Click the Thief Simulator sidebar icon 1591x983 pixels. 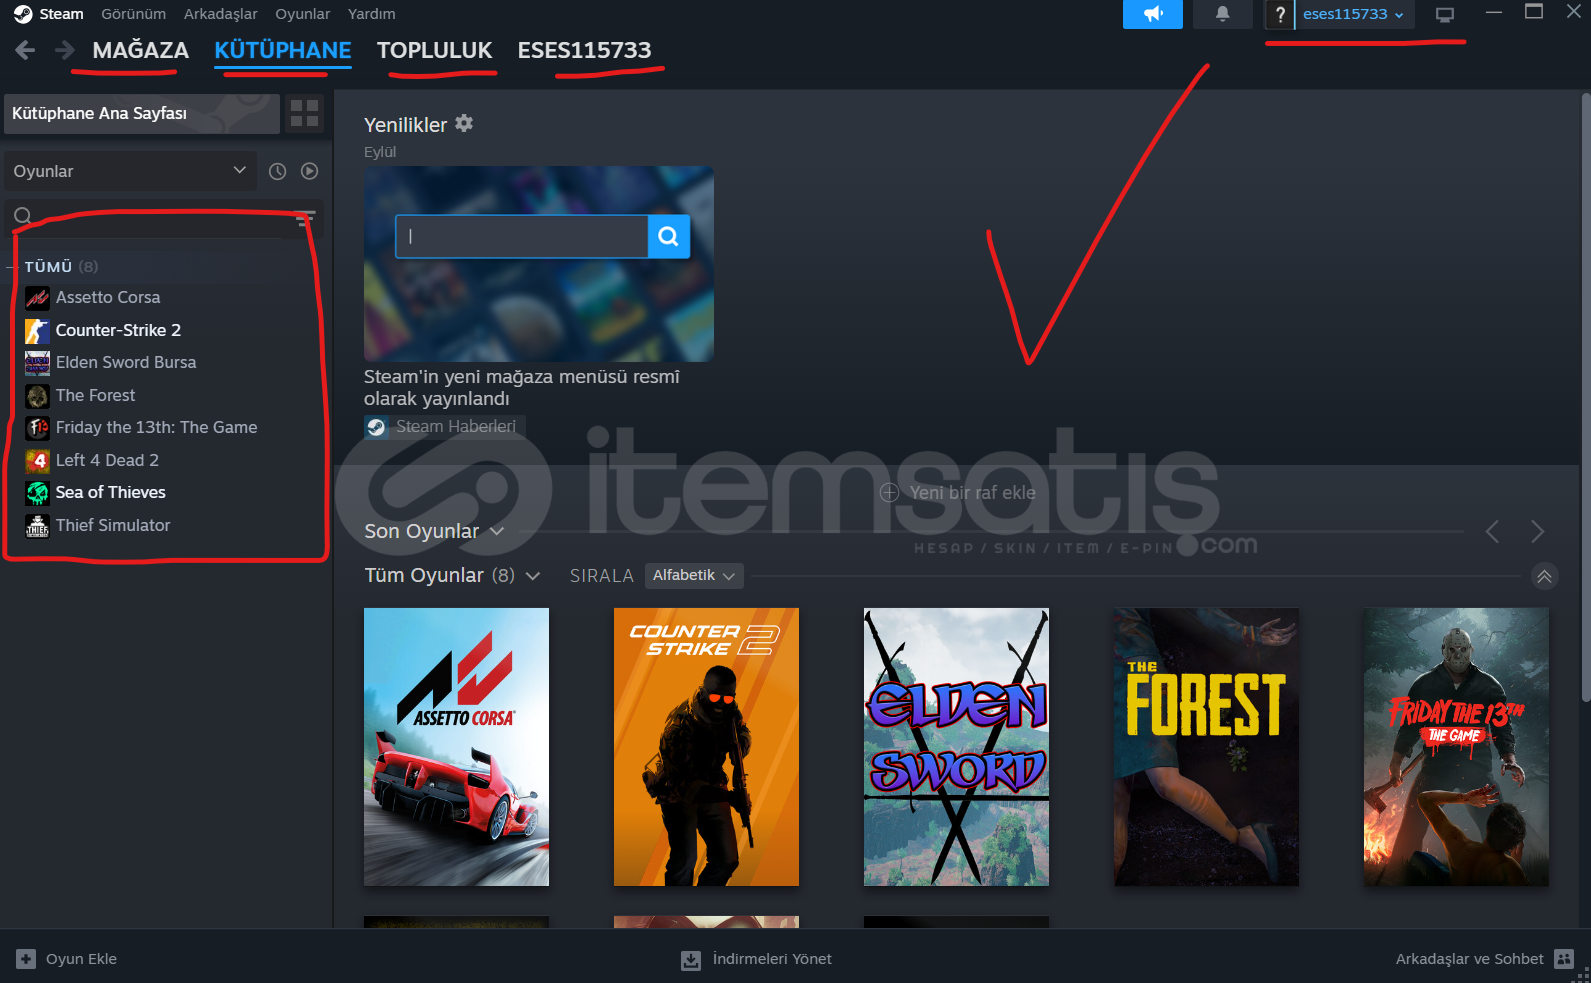pyautogui.click(x=37, y=526)
